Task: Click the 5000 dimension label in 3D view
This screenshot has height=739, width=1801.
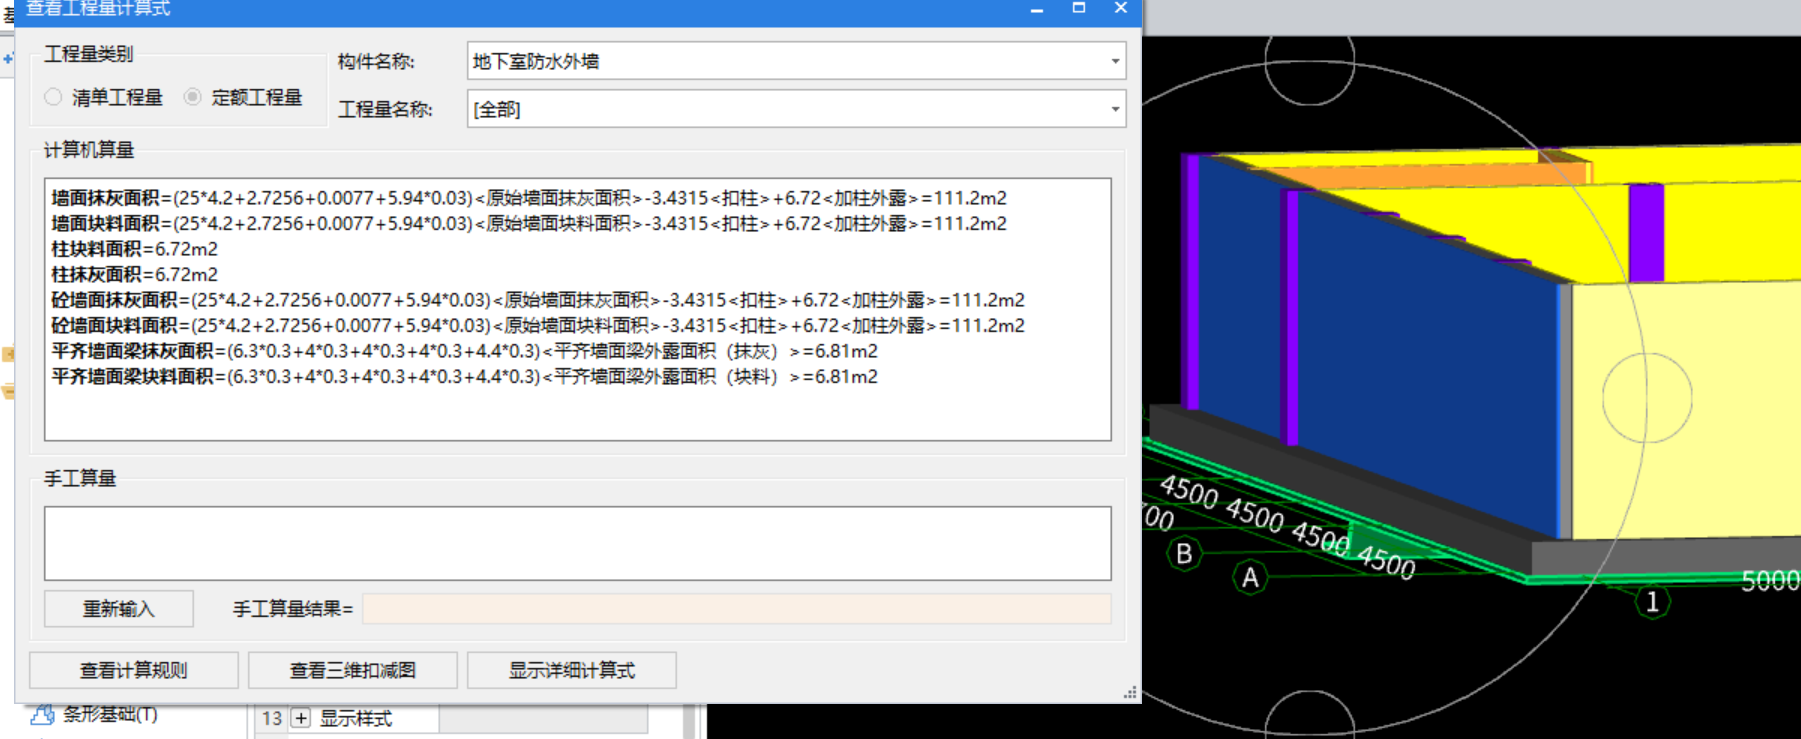Action: (1770, 581)
